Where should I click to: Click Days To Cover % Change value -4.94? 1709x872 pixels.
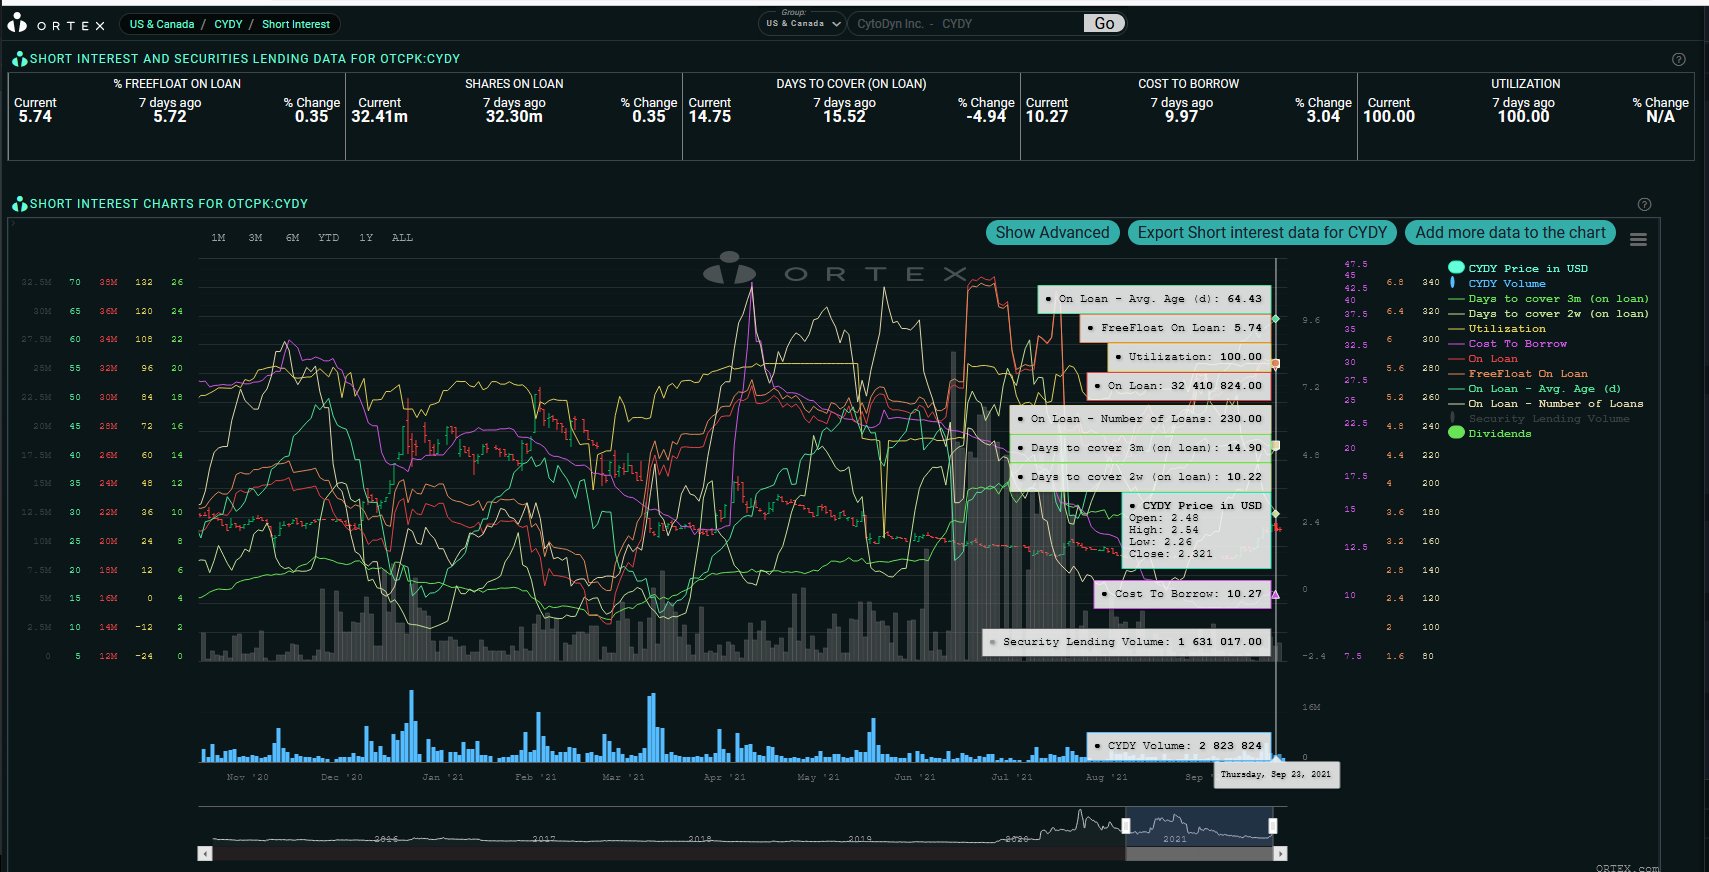[x=986, y=117]
